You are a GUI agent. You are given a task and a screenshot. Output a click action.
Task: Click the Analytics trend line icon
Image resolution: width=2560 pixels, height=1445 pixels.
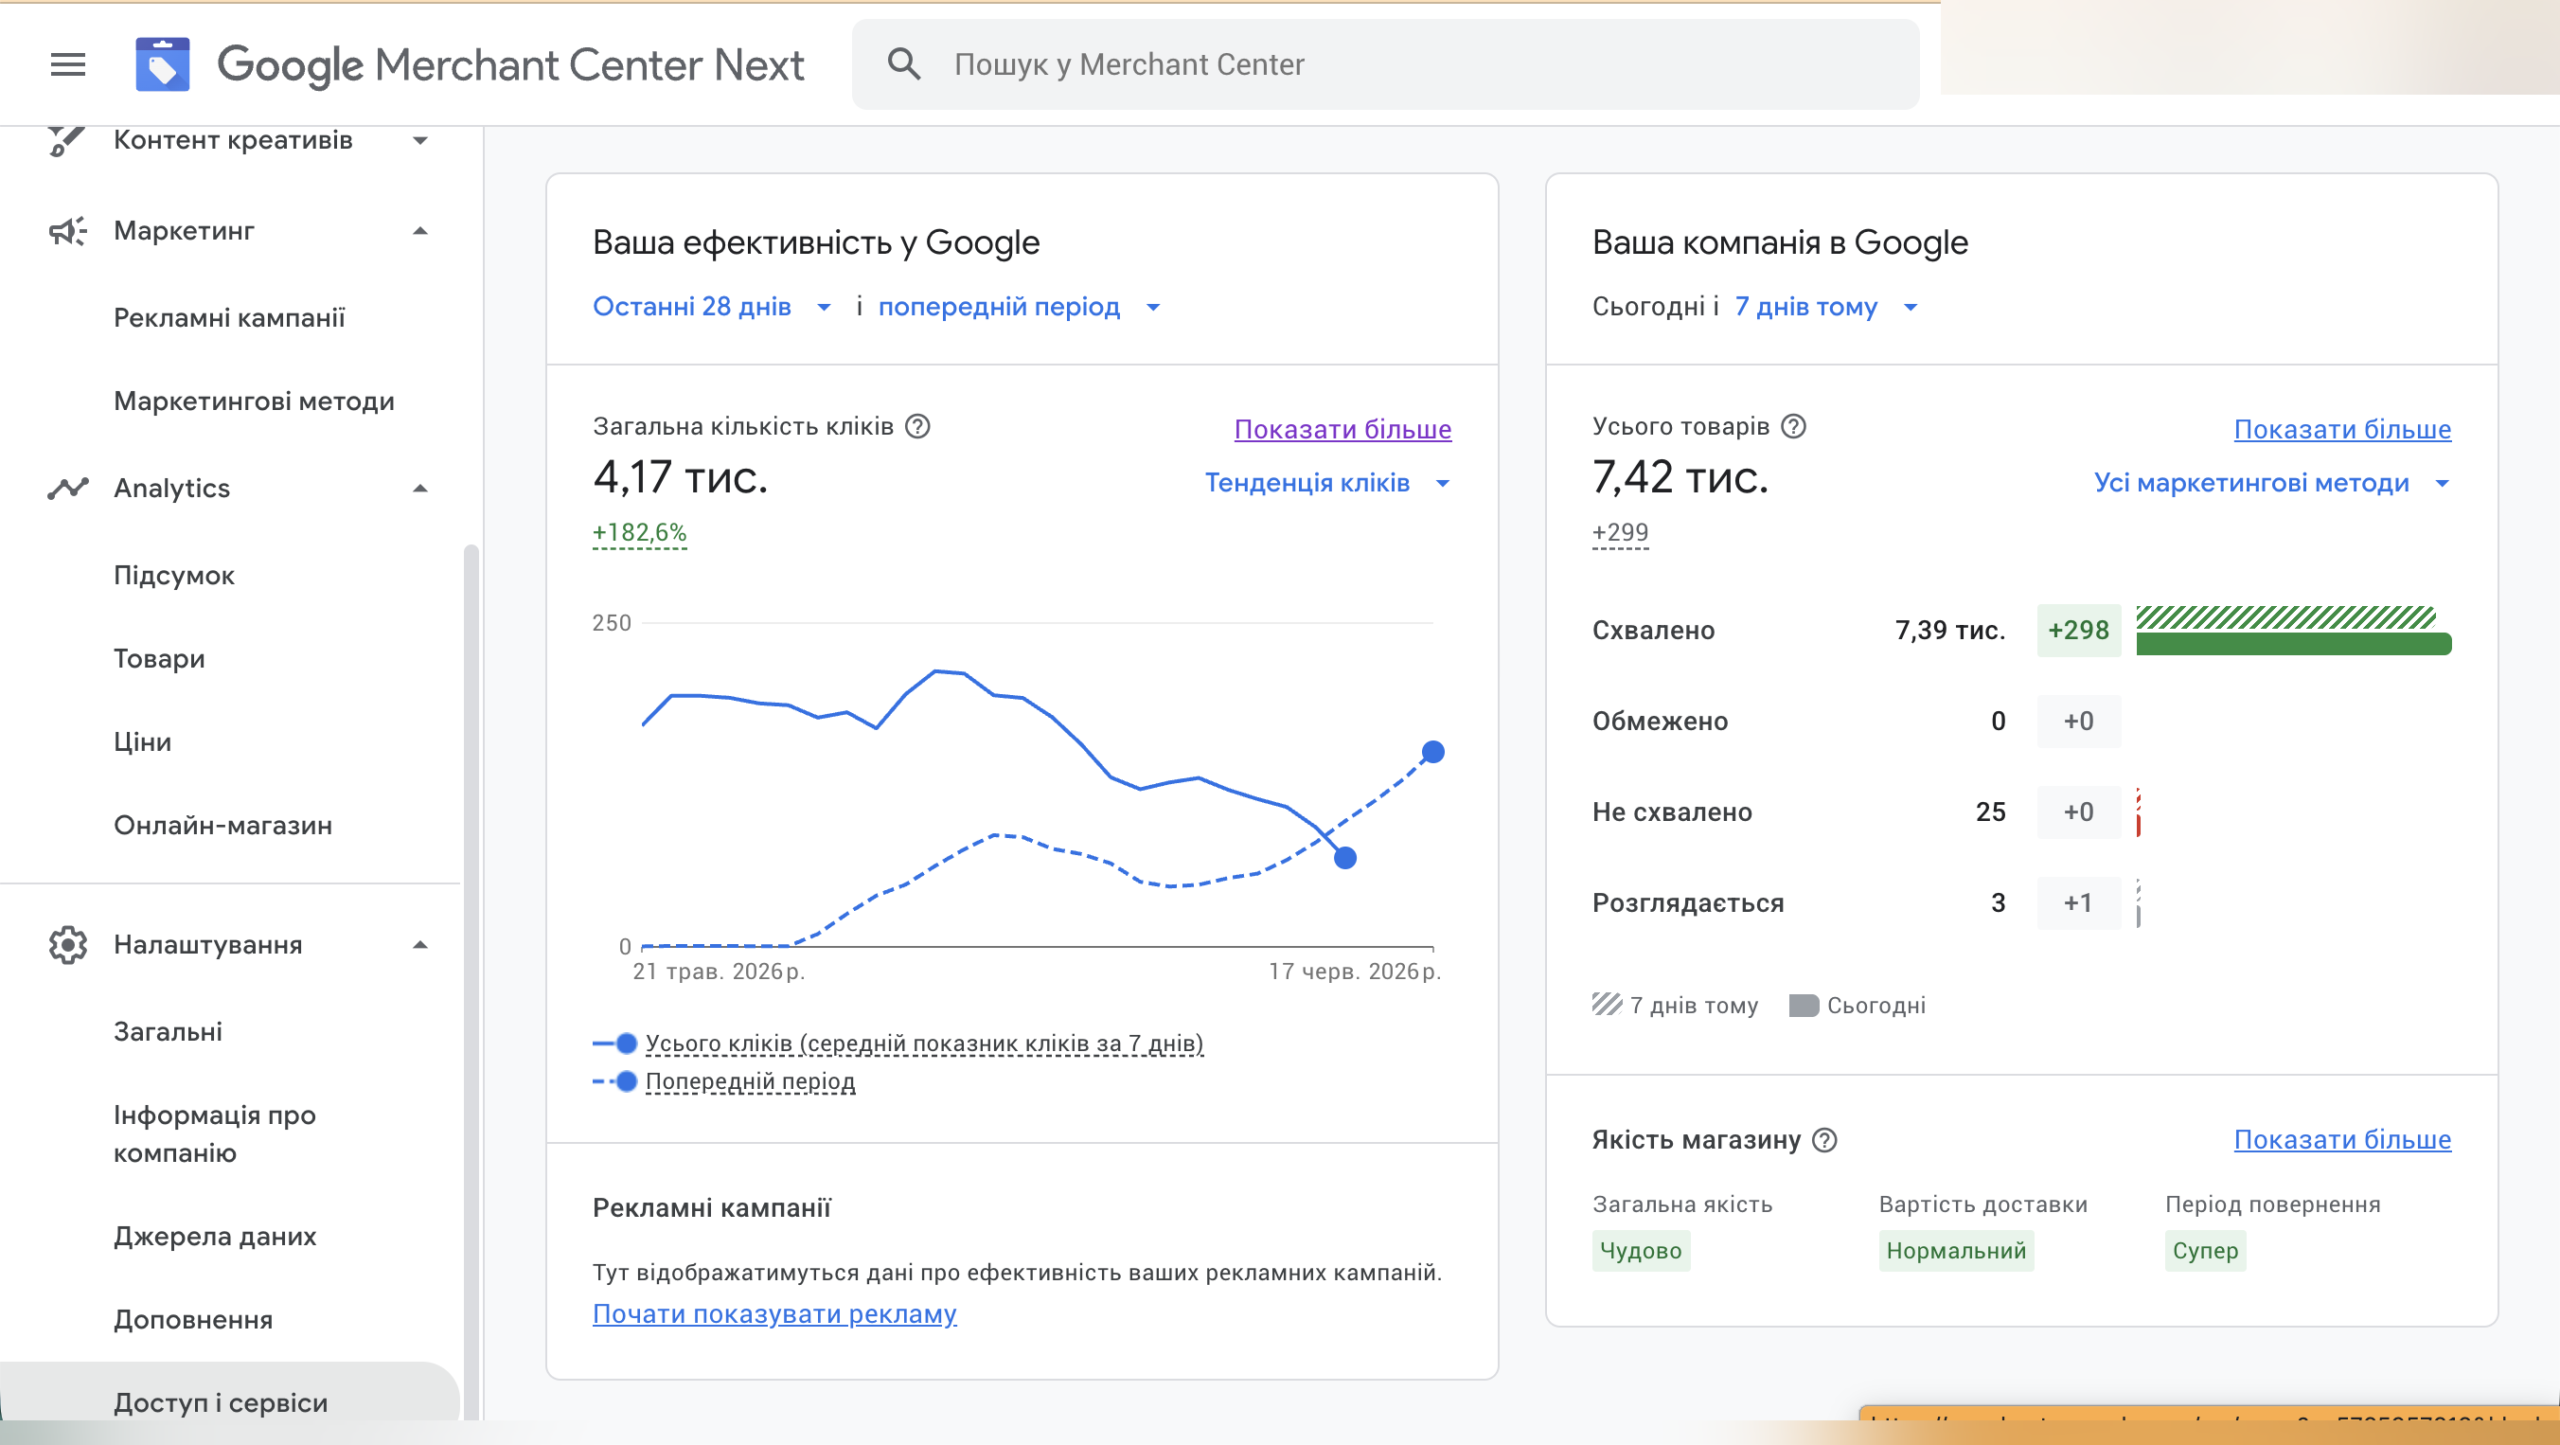pos(67,488)
